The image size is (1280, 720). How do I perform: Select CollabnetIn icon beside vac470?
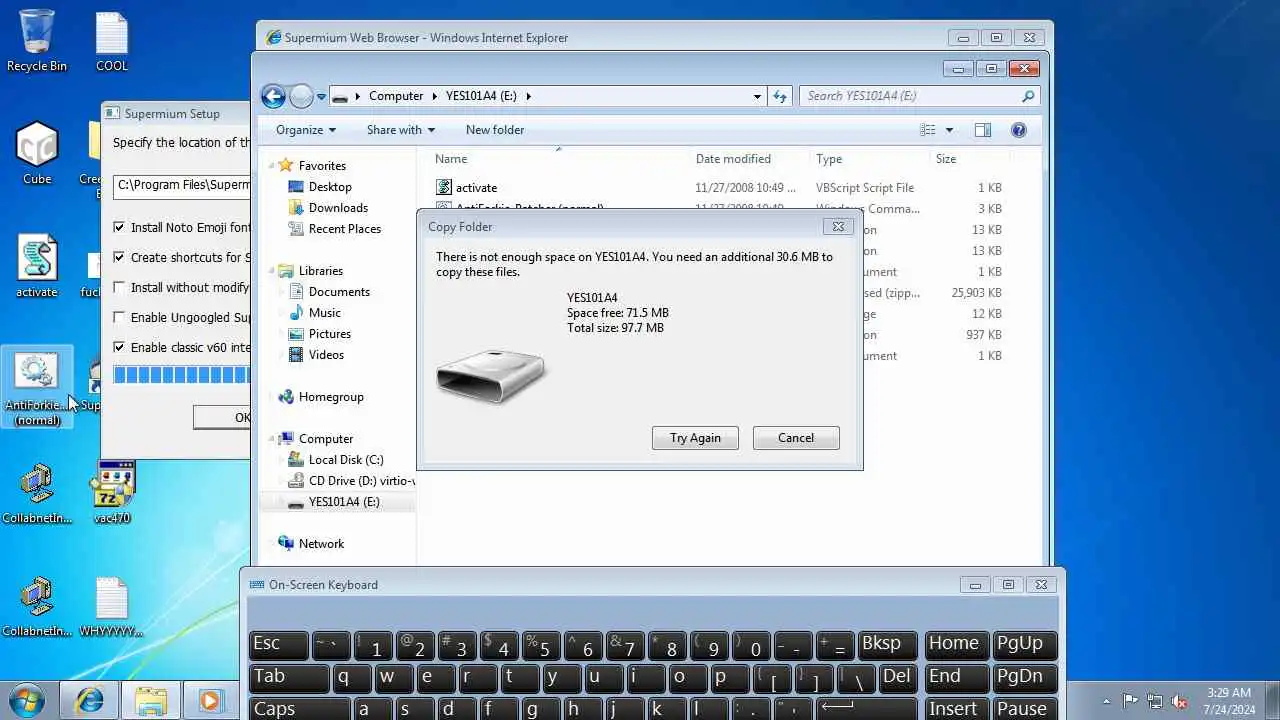pos(37,492)
